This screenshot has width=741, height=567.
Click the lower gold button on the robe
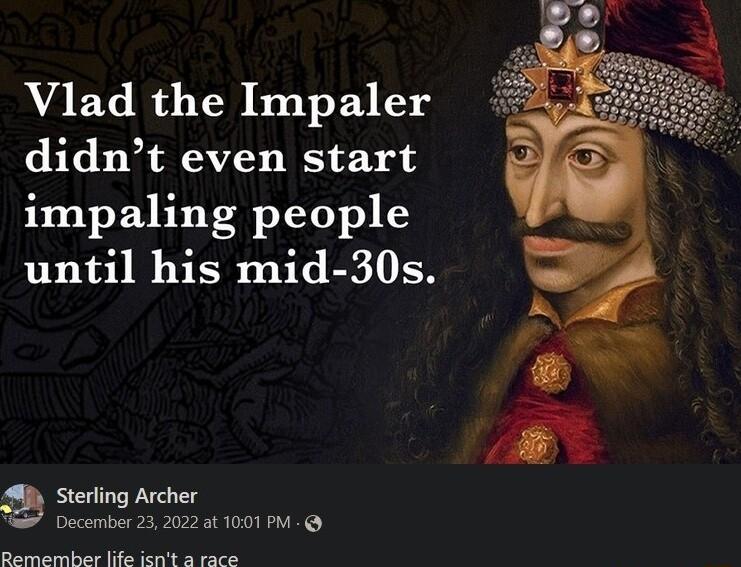(538, 443)
